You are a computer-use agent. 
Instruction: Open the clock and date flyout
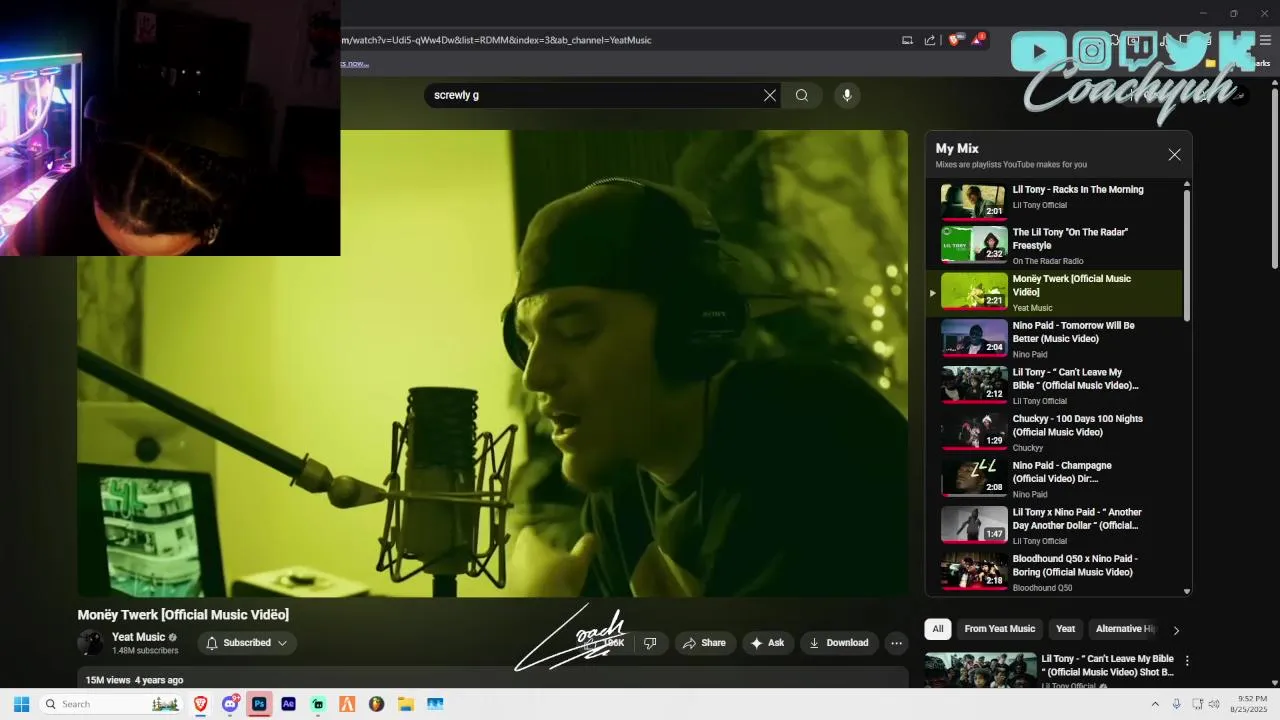point(1249,704)
